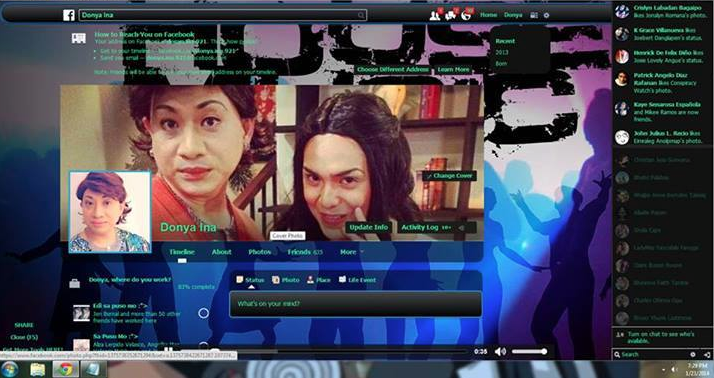Go to Home in top bar
The width and height of the screenshot is (714, 378).
[489, 15]
